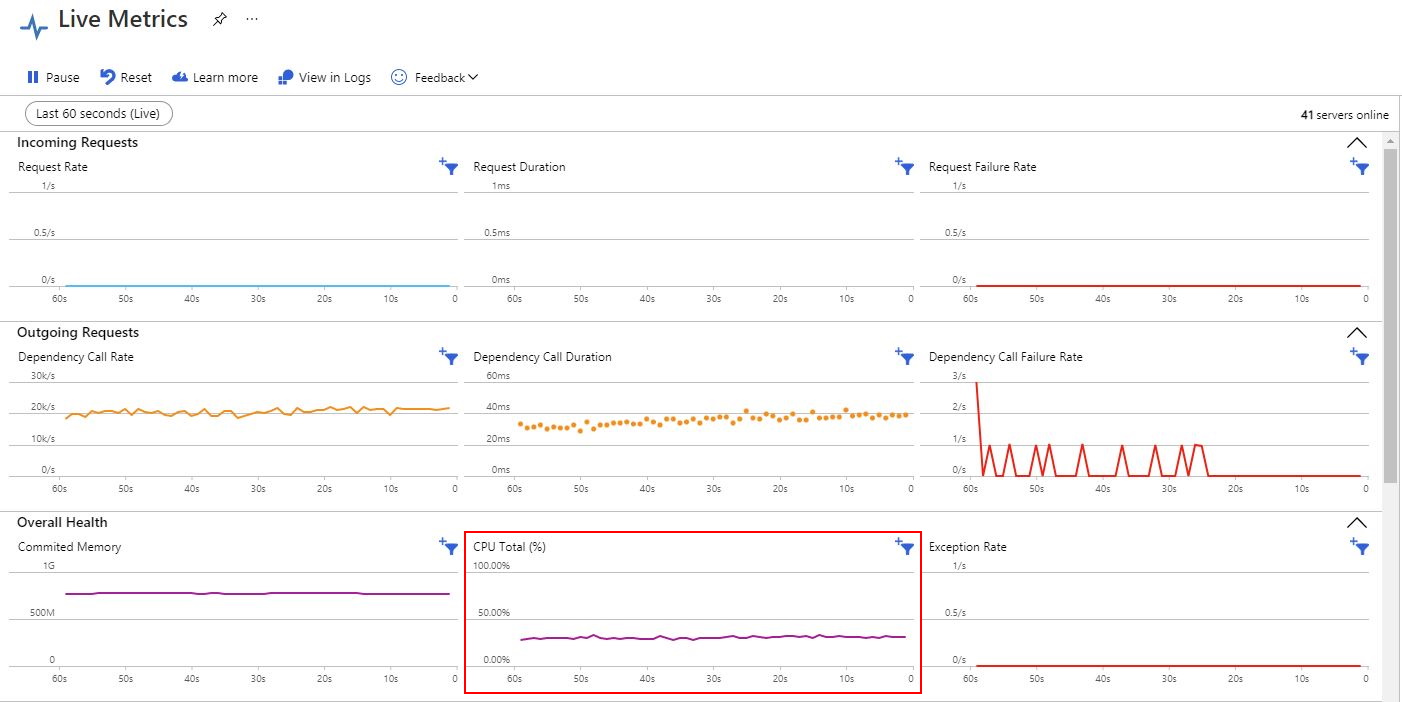
Task: Add filter to Commited Memory chart
Action: [x=449, y=546]
